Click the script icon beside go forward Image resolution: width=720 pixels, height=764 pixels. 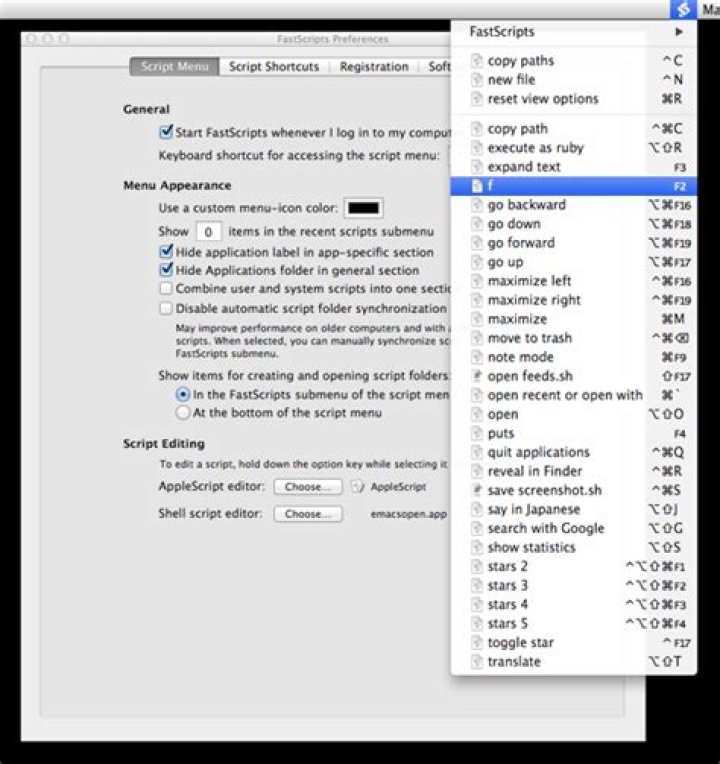[477, 243]
